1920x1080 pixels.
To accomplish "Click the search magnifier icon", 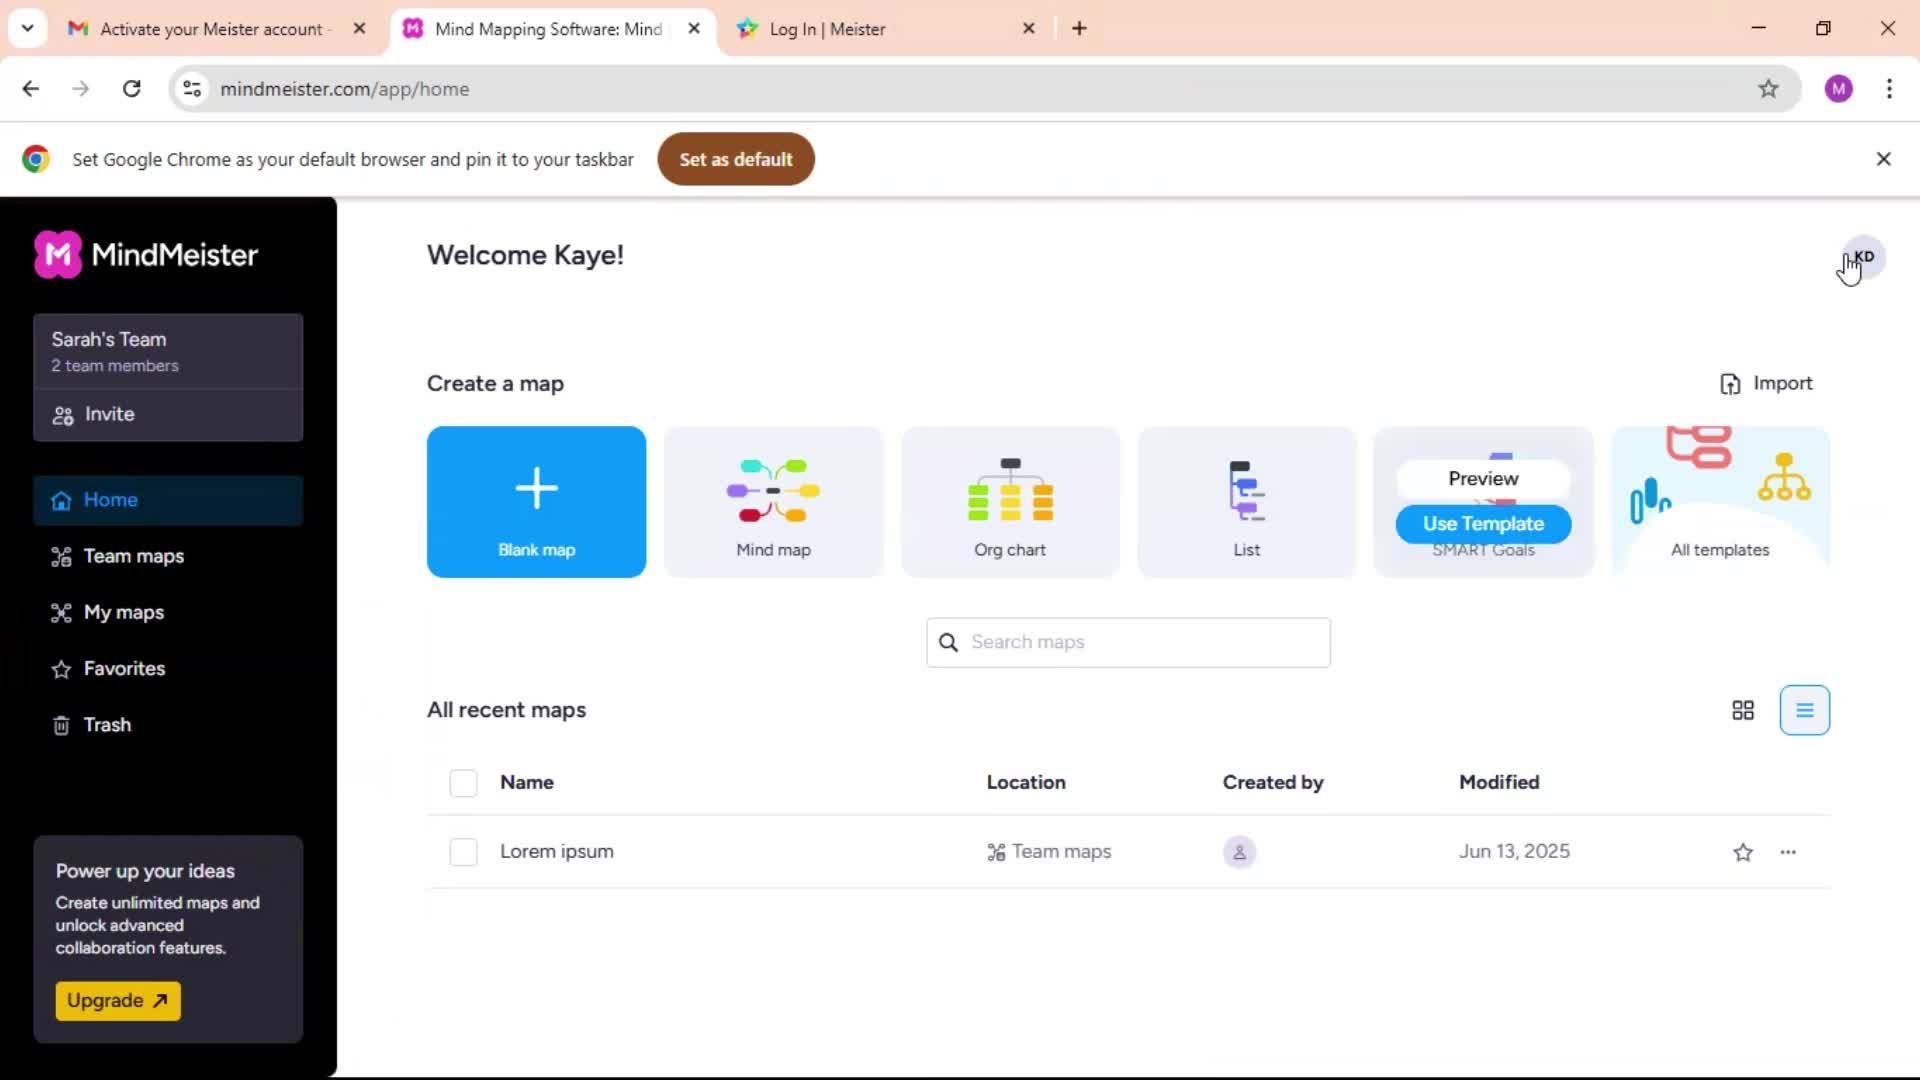I will click(949, 642).
